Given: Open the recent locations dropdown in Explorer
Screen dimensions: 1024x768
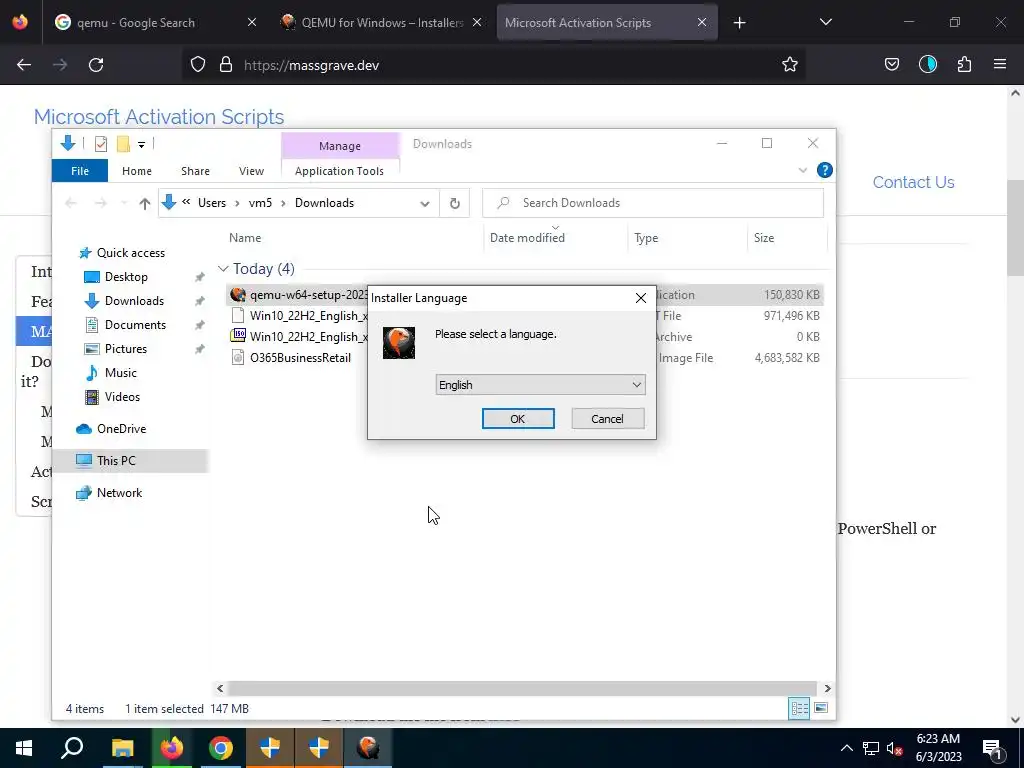Looking at the screenshot, I should (x=124, y=203).
